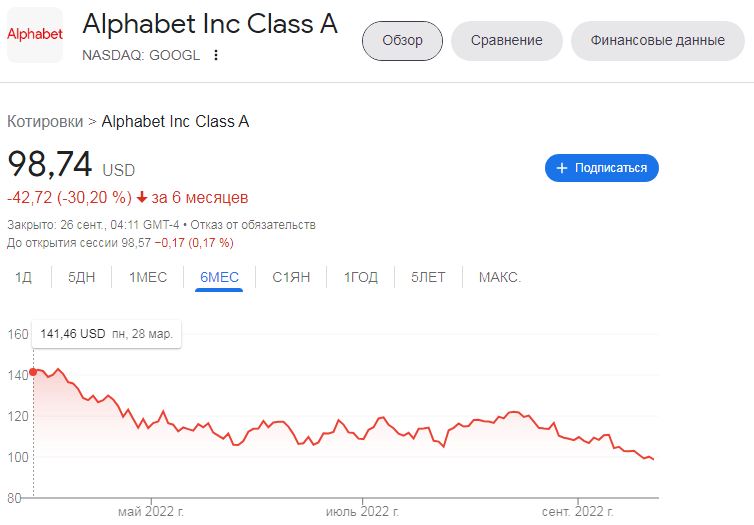Viewport: 754px width, 525px height.
Task: Show year-to-date С1ЯН range
Action: [291, 277]
